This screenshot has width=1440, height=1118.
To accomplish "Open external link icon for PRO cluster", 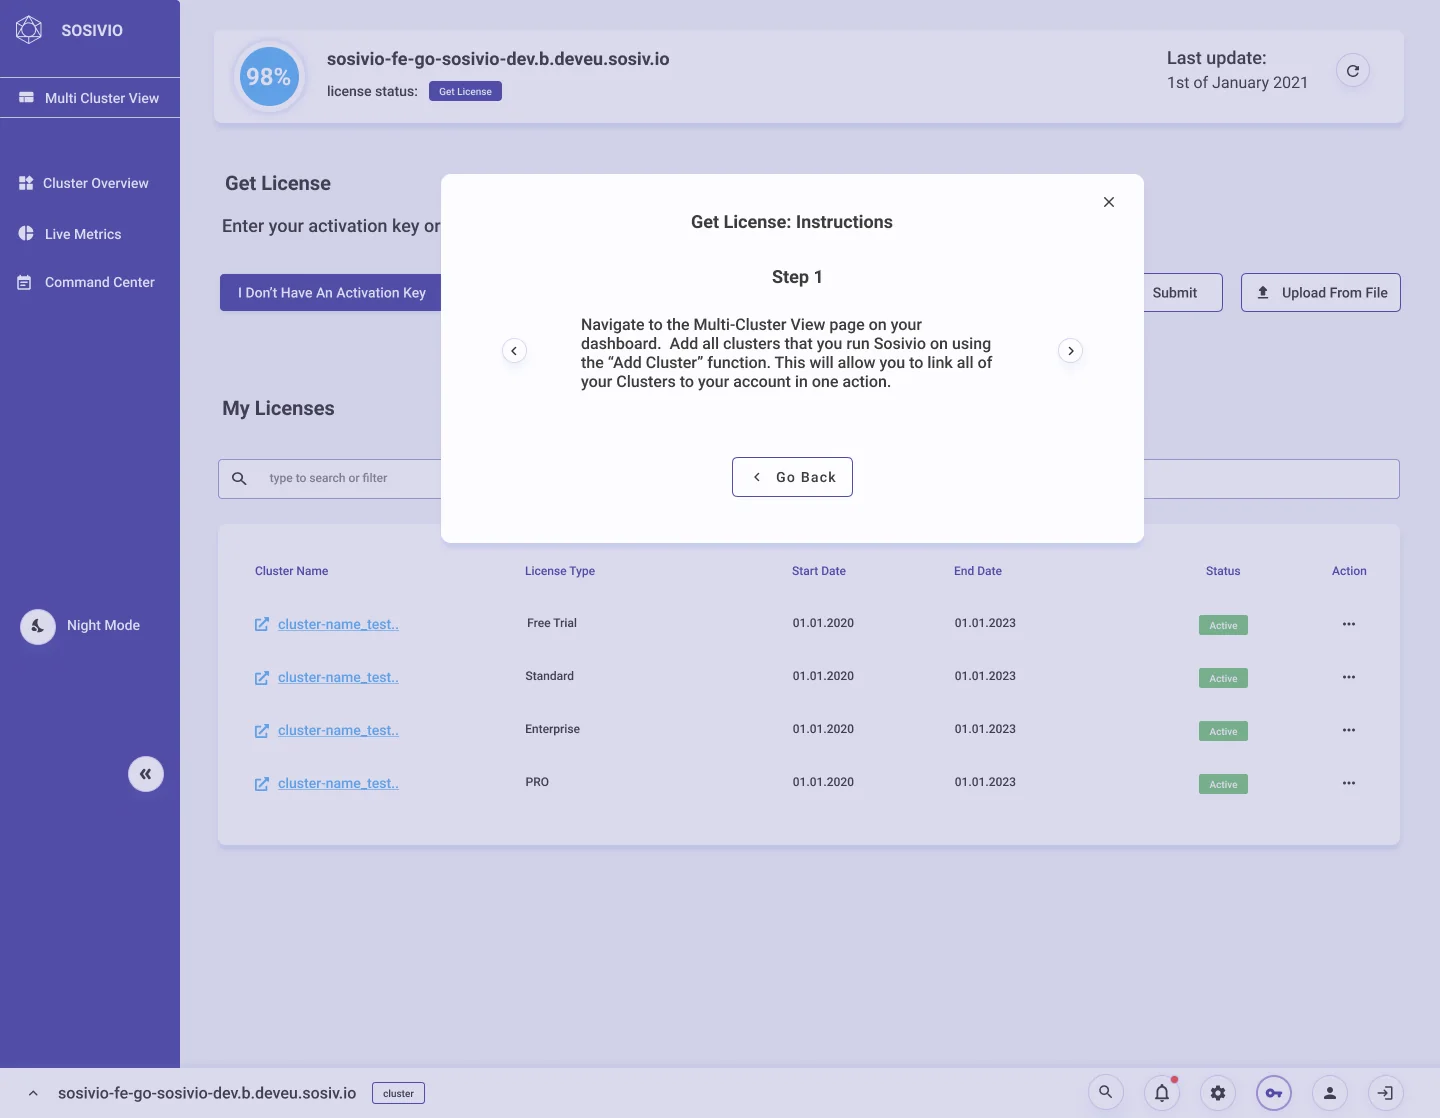I will 262,784.
